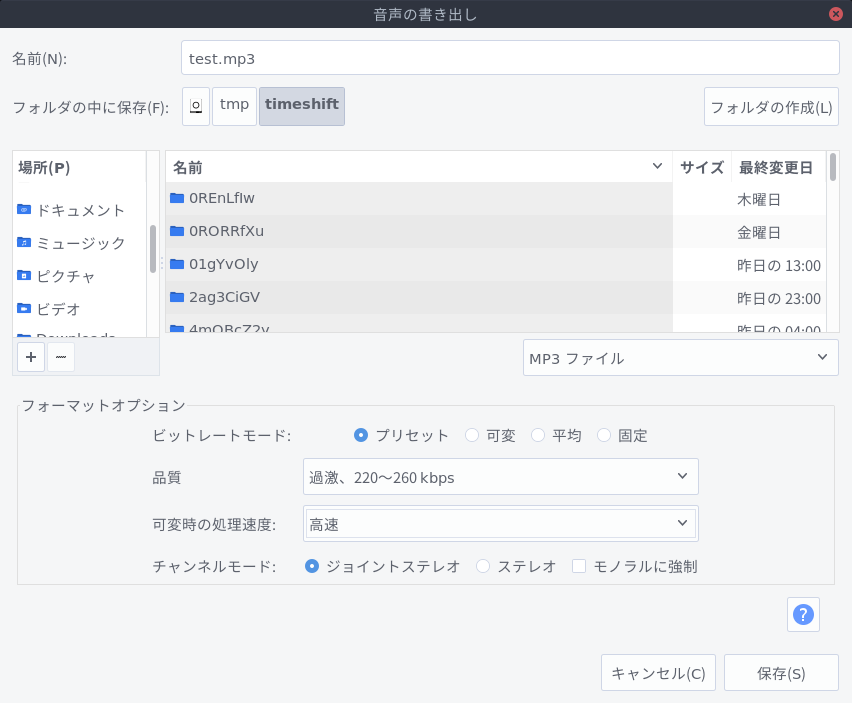852x703 pixels.
Task: Open the ピクチャ sidebar folder
Action: [x=68, y=276]
